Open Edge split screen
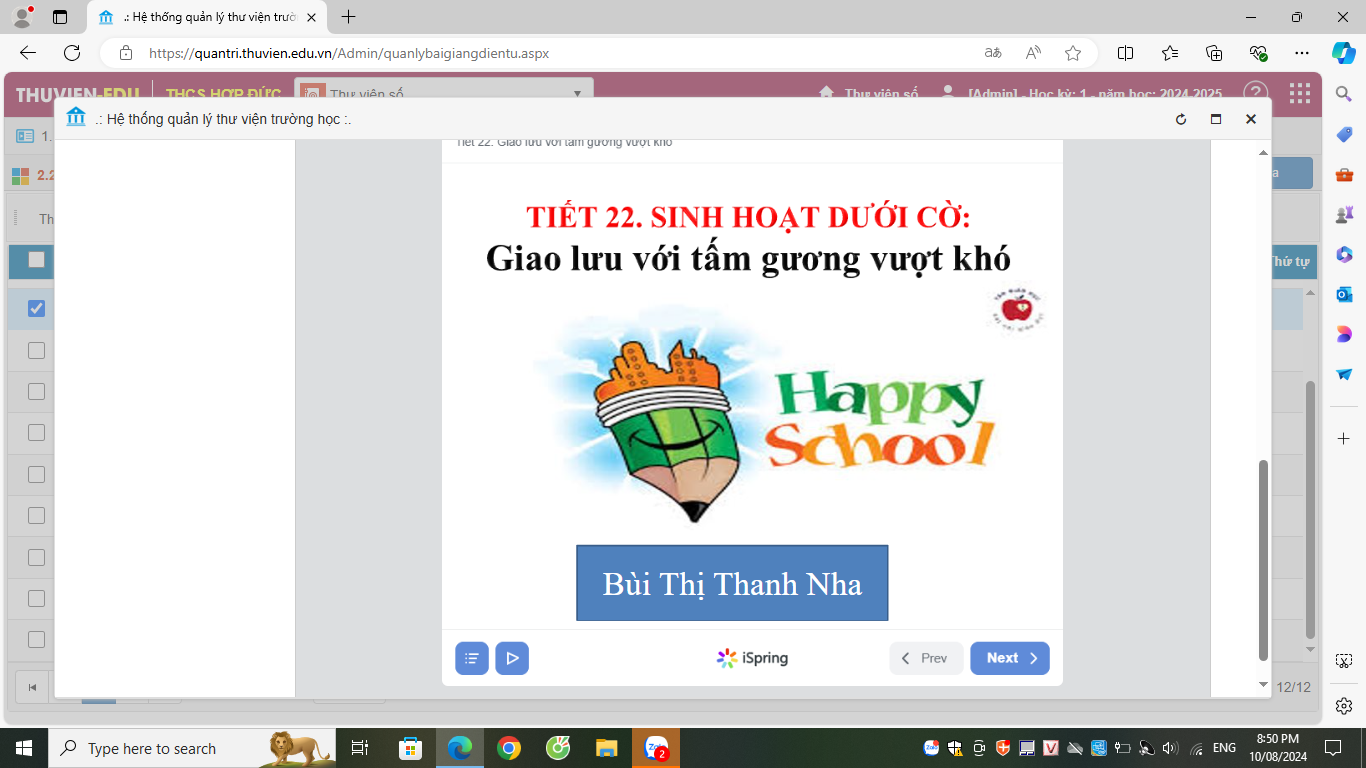This screenshot has width=1366, height=768. pos(1125,53)
